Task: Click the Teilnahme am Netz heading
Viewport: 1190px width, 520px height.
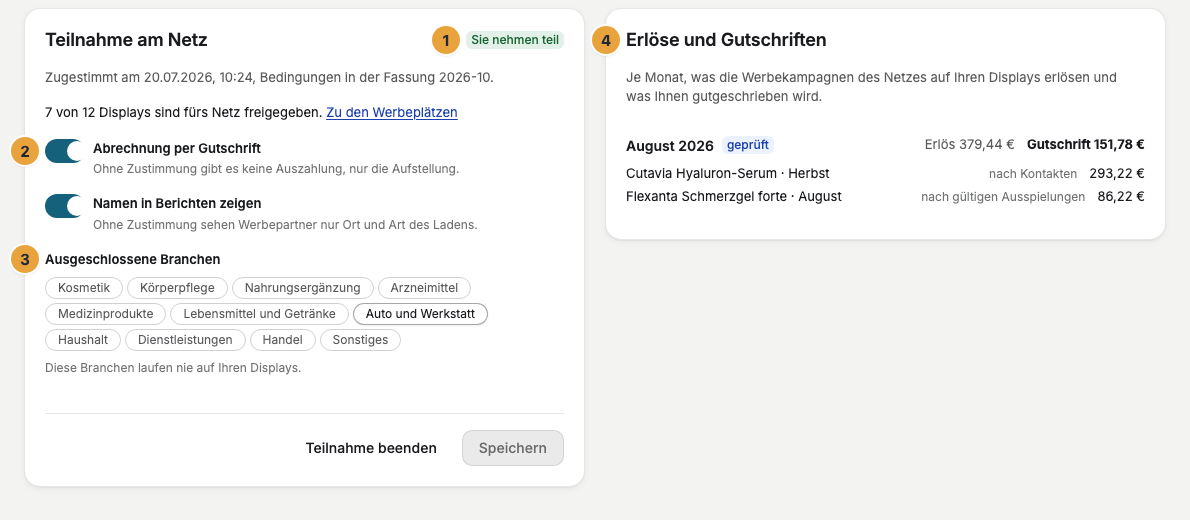Action: [126, 40]
